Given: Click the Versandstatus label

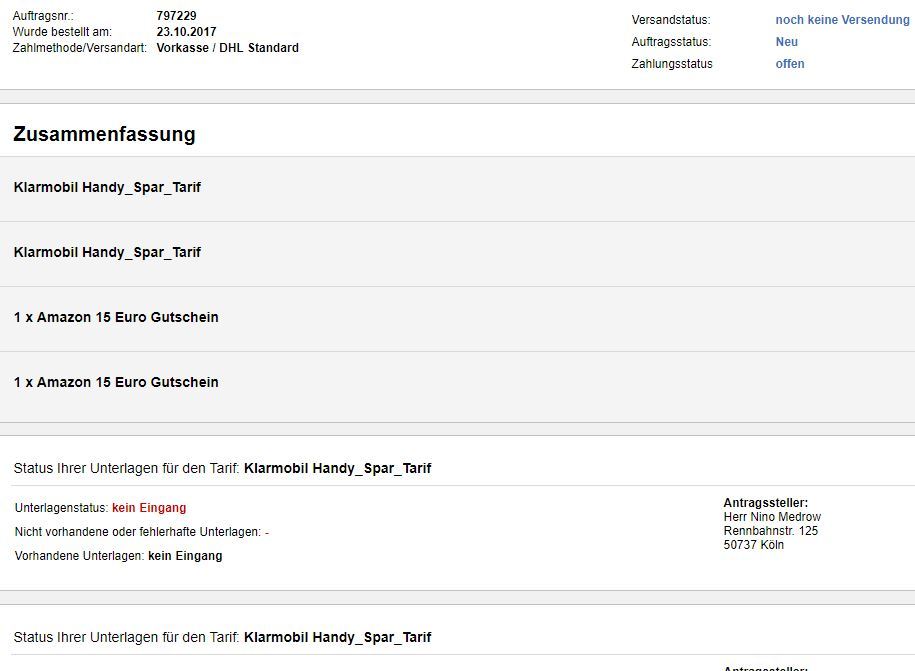Looking at the screenshot, I should (x=671, y=20).
